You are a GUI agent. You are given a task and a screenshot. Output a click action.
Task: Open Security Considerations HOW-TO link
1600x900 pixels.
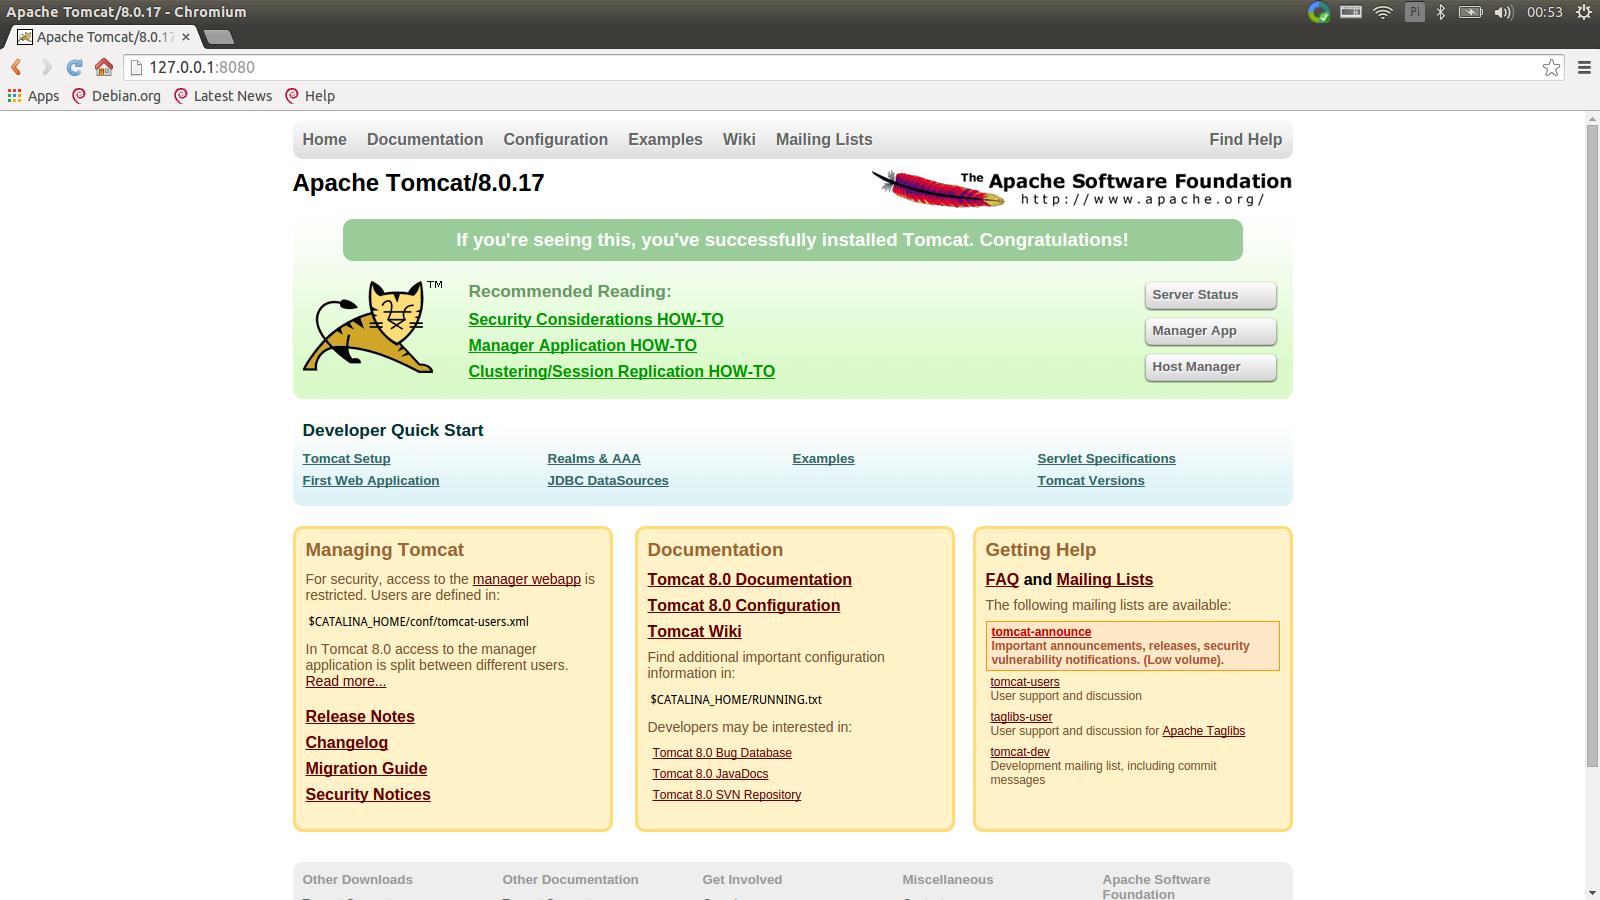pyautogui.click(x=596, y=319)
